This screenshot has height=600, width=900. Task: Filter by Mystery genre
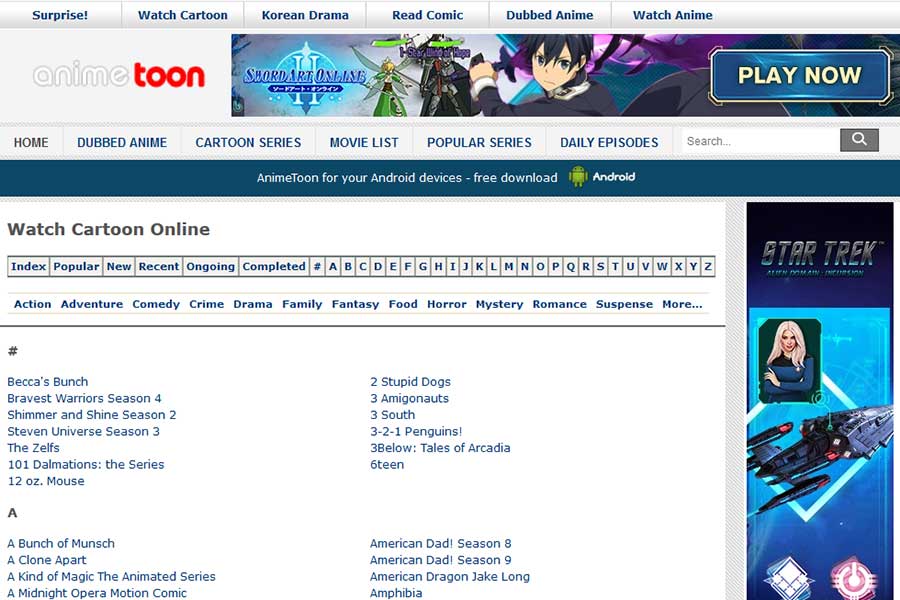(x=499, y=304)
